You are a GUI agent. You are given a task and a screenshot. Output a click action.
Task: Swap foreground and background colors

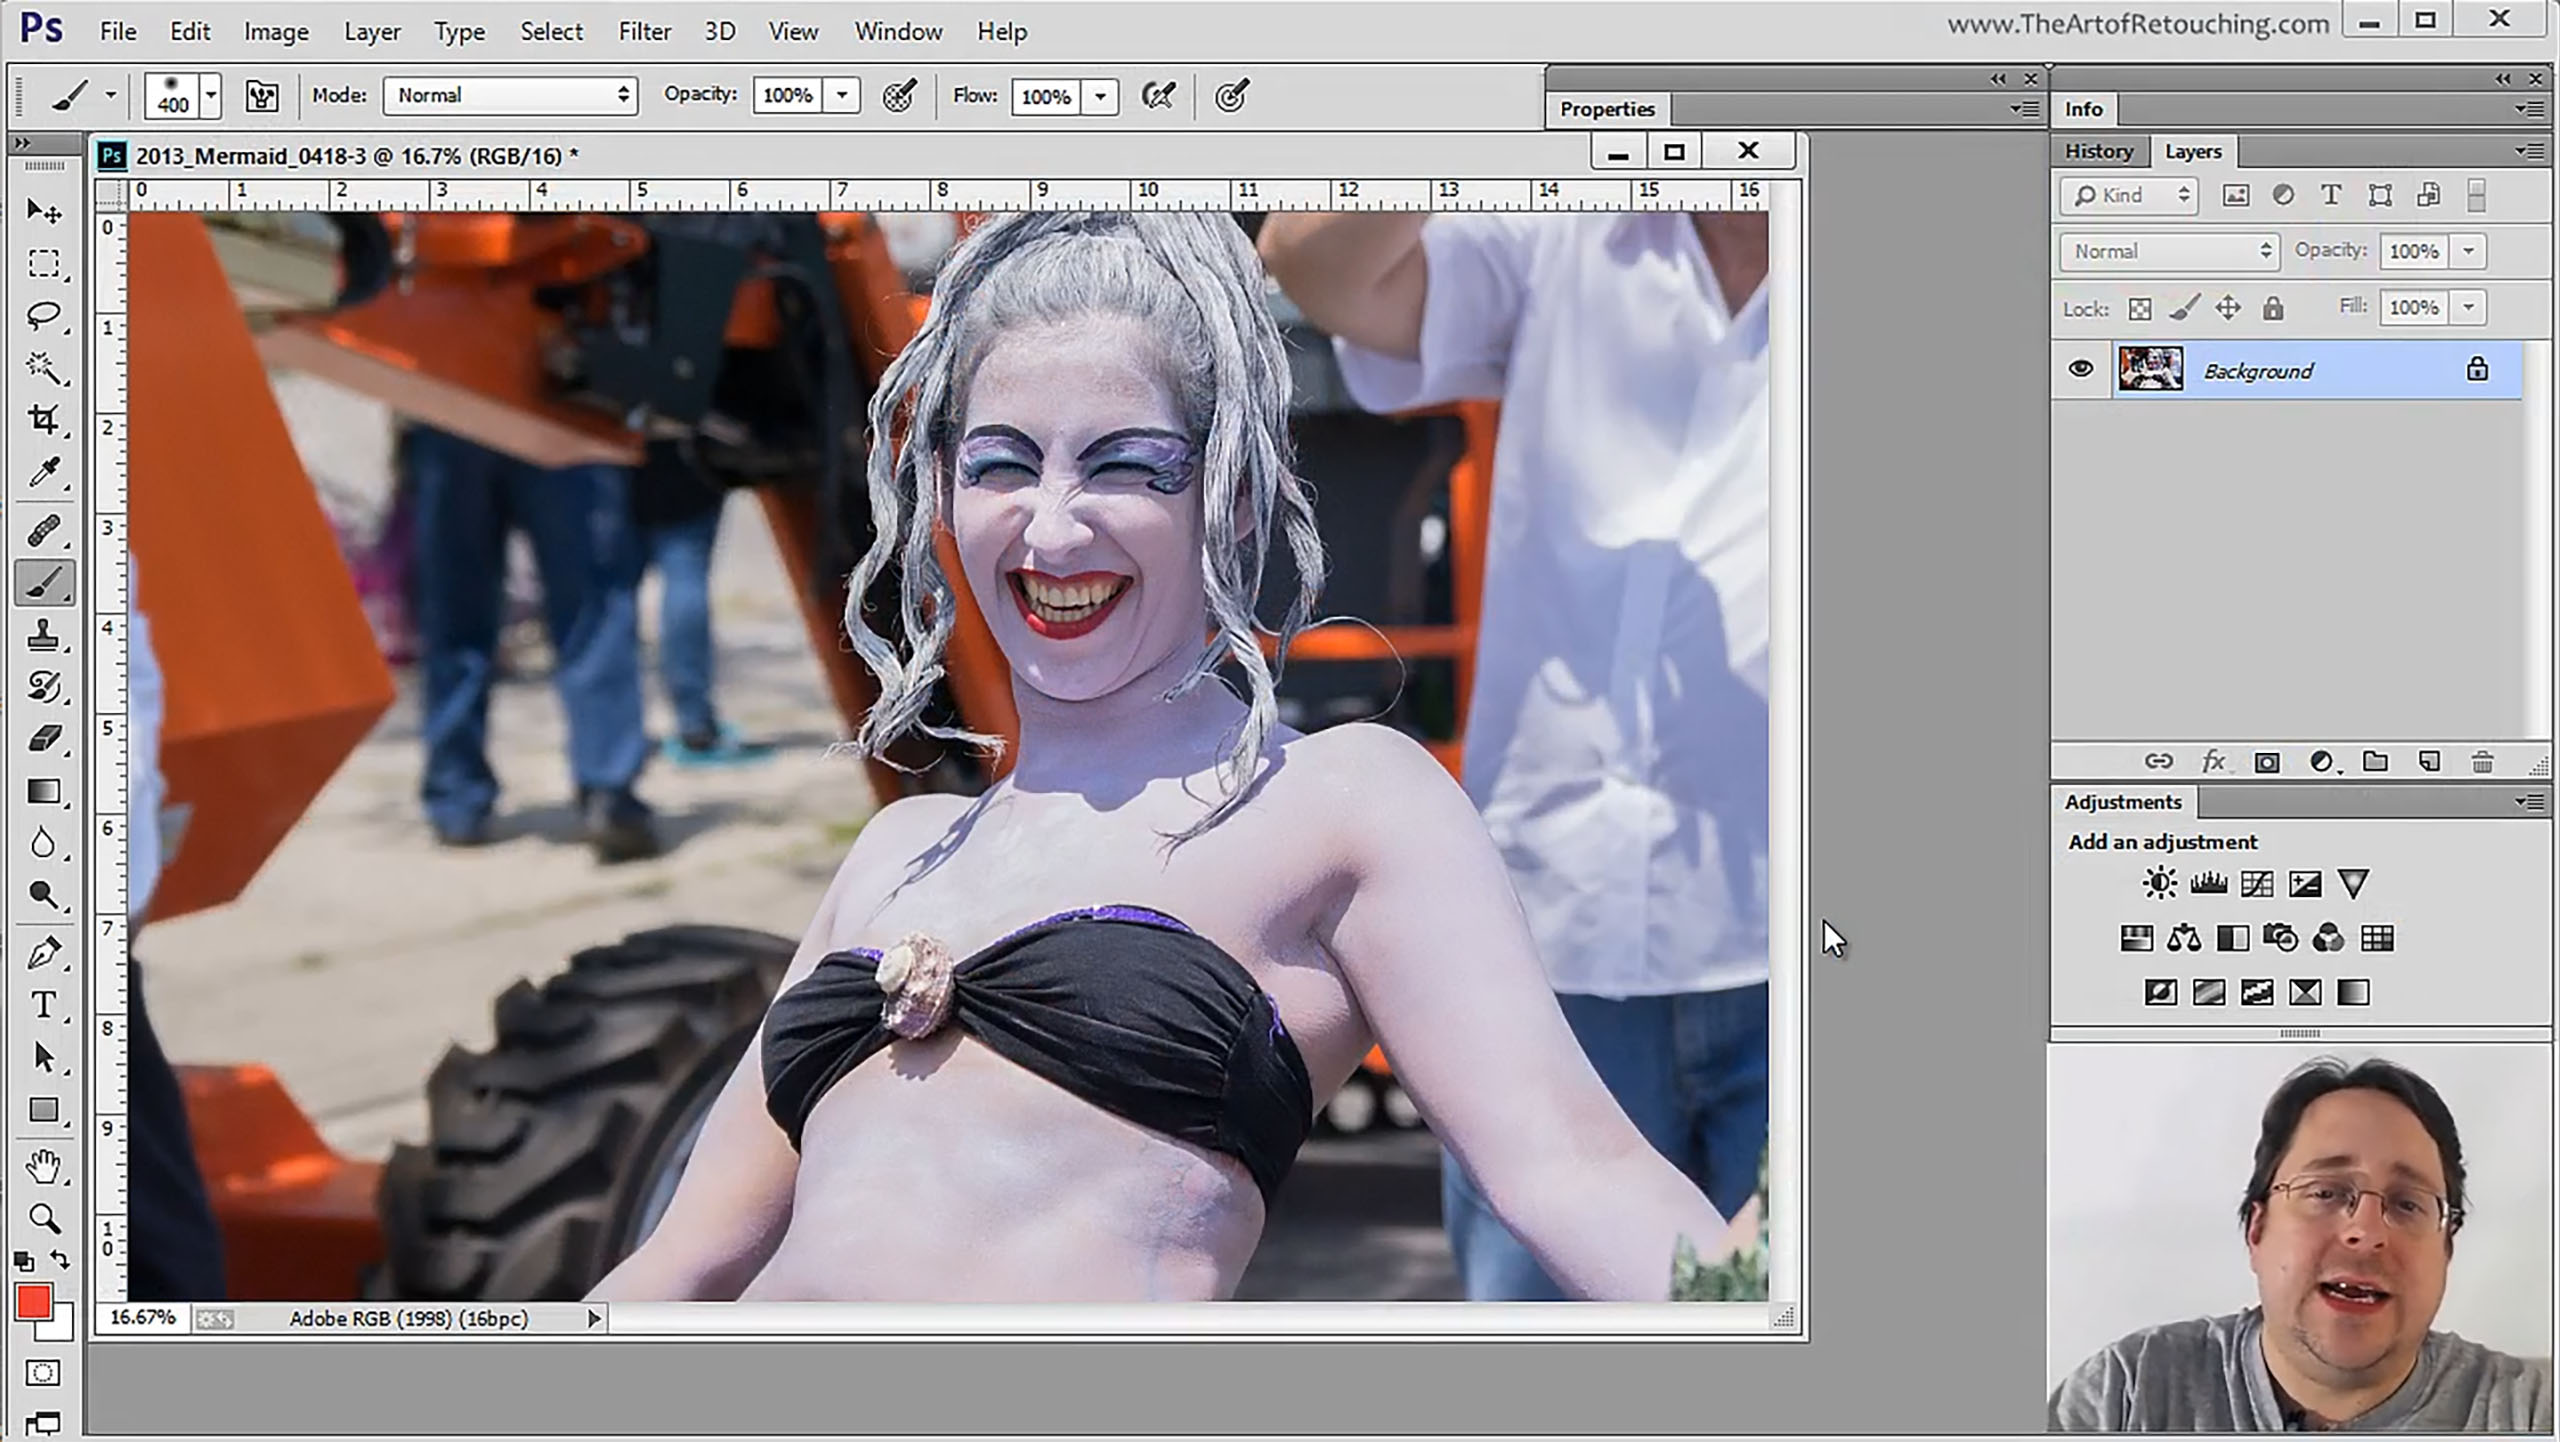coord(60,1260)
